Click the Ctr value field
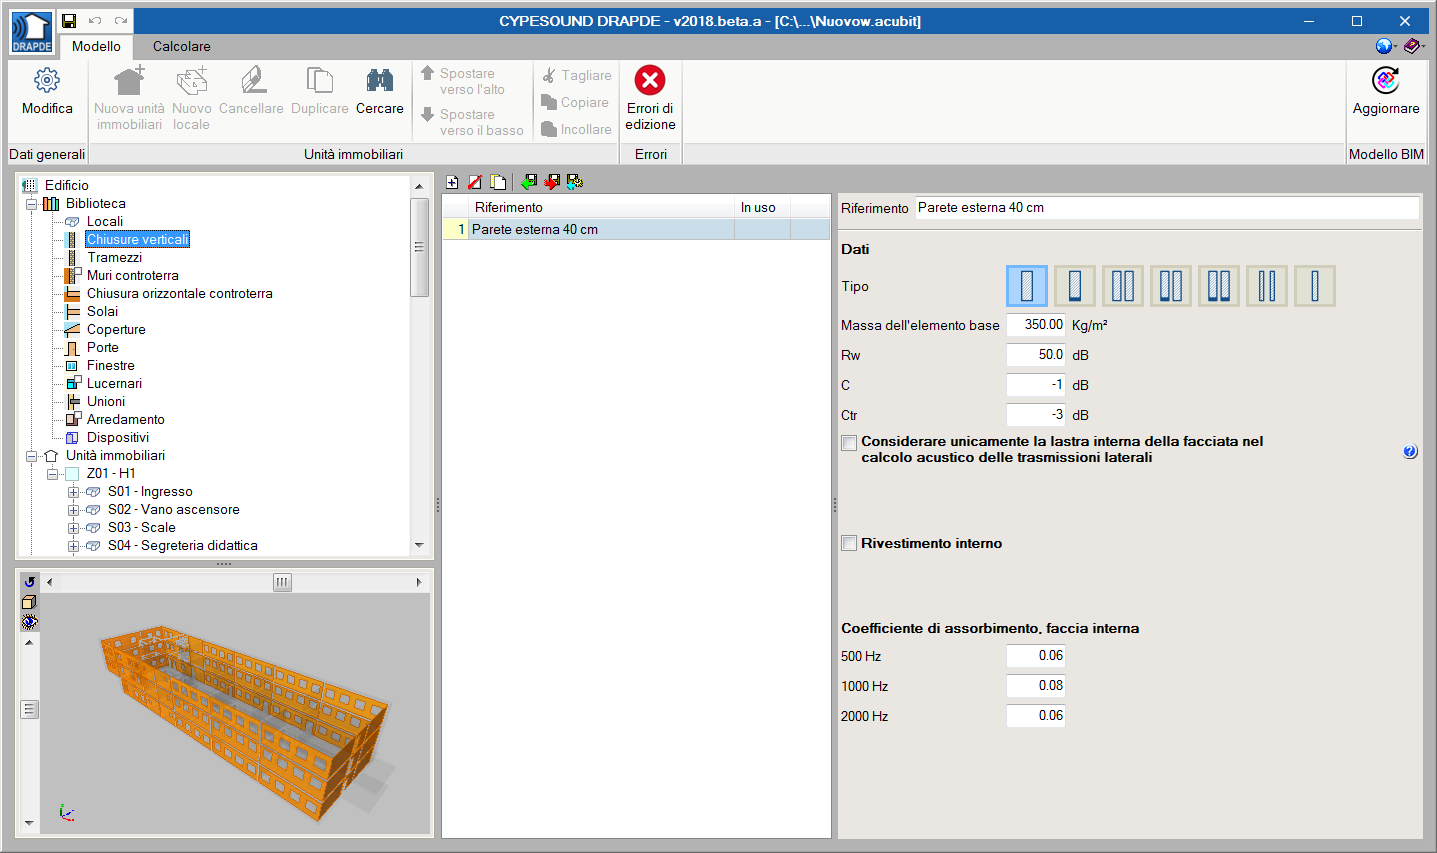 pyautogui.click(x=1036, y=415)
